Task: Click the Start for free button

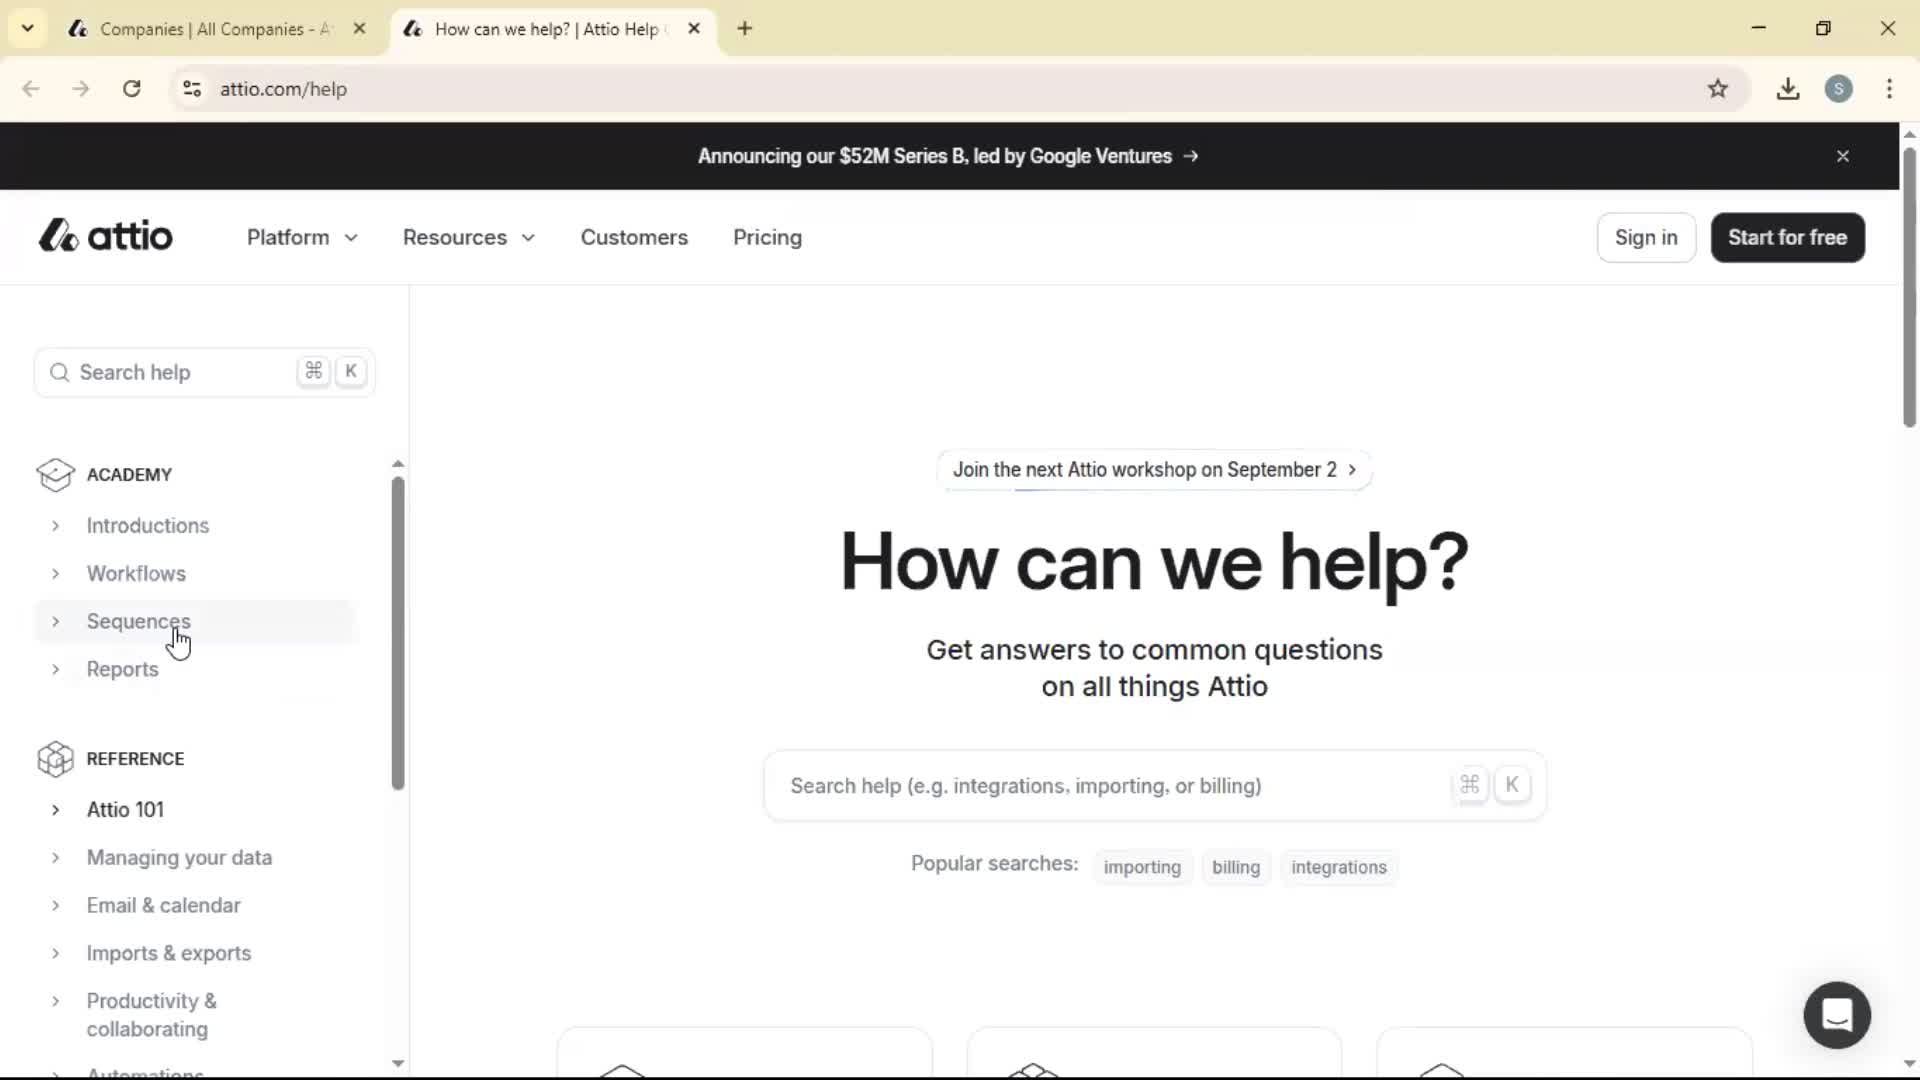Action: point(1787,237)
